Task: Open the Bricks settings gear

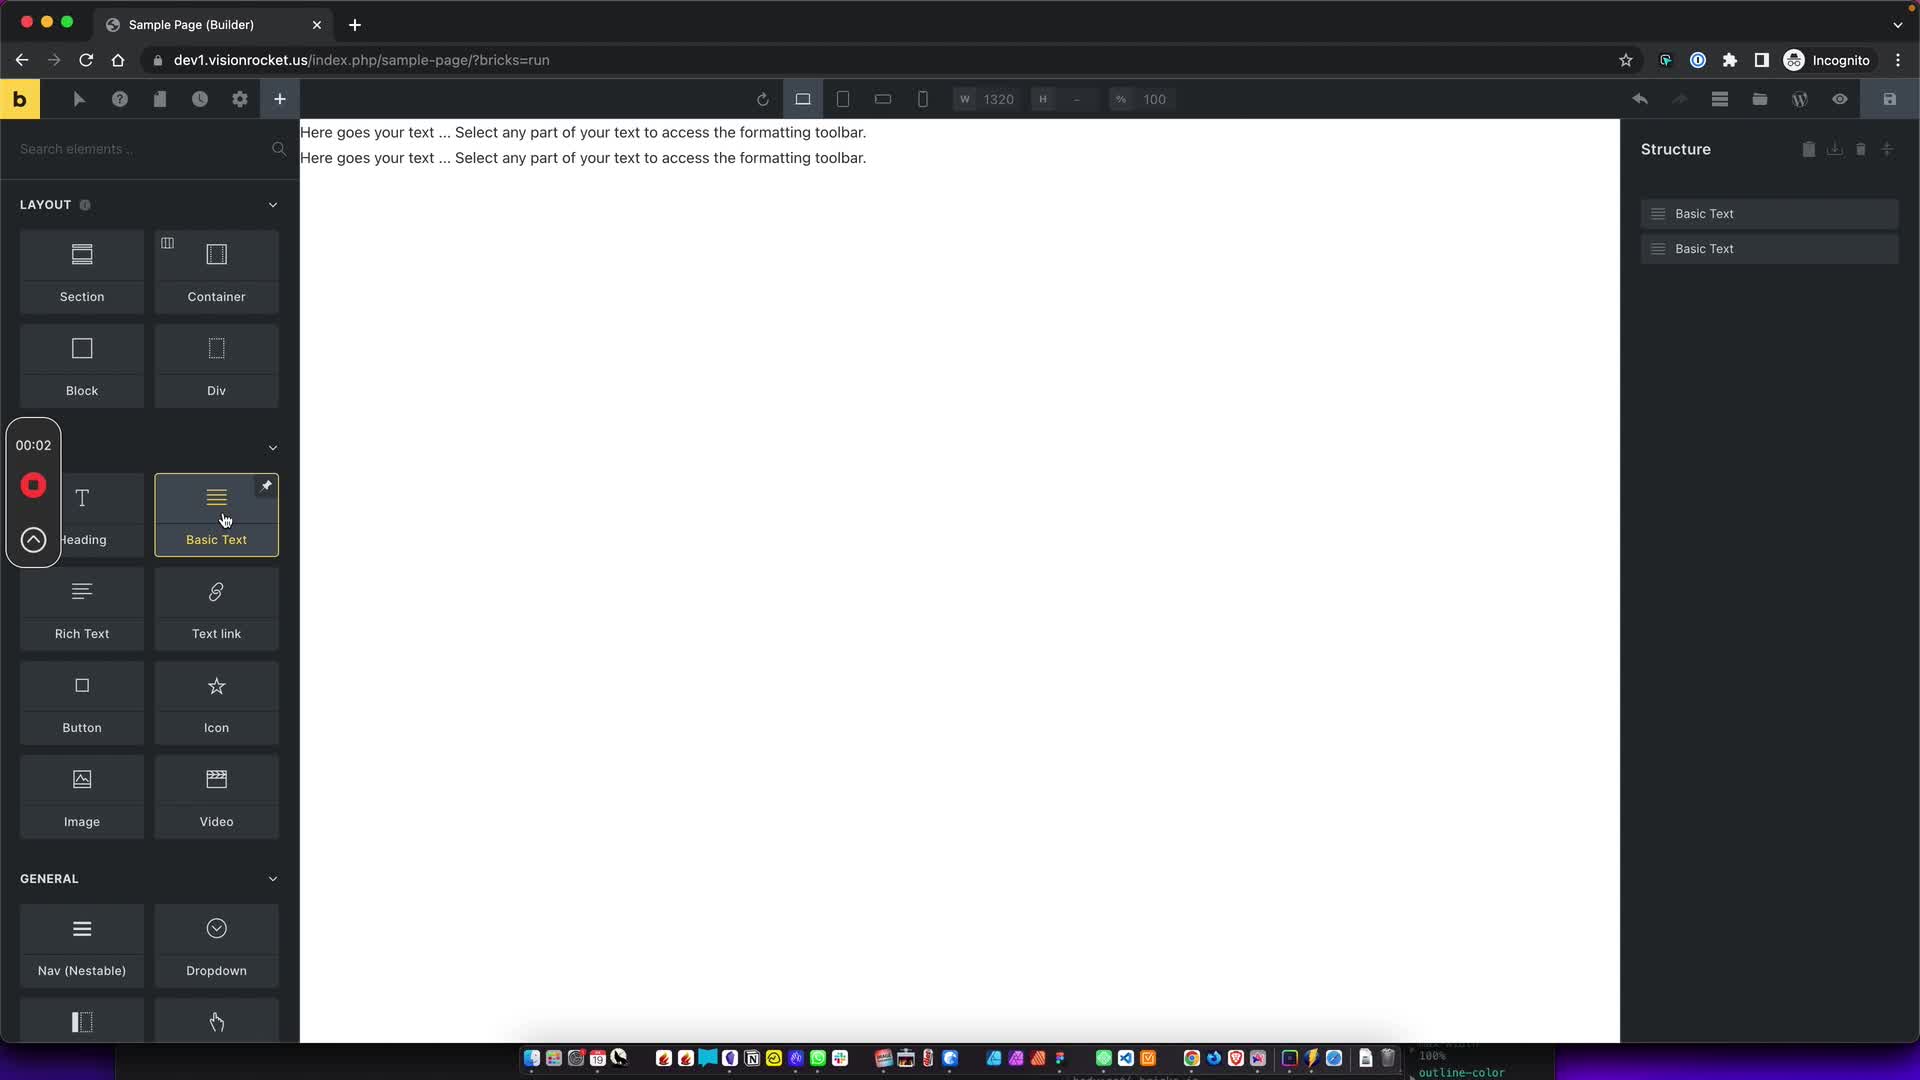Action: pyautogui.click(x=240, y=99)
